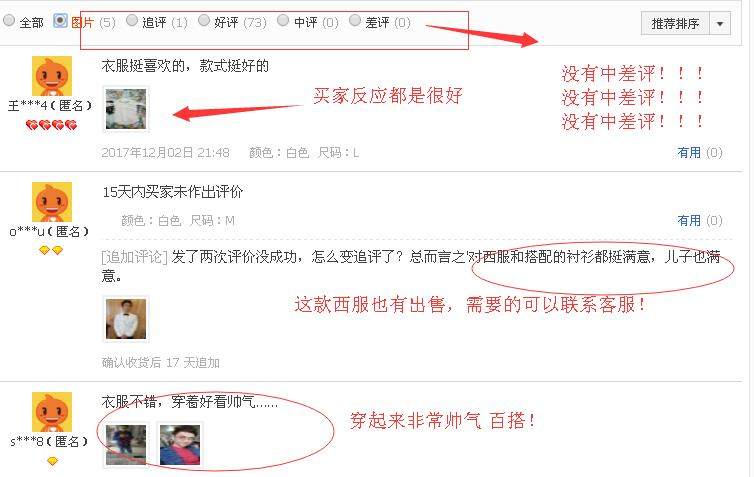Screen dimensions: 754x477
Task: Select the 全部 reviews radio button
Action: [9, 21]
